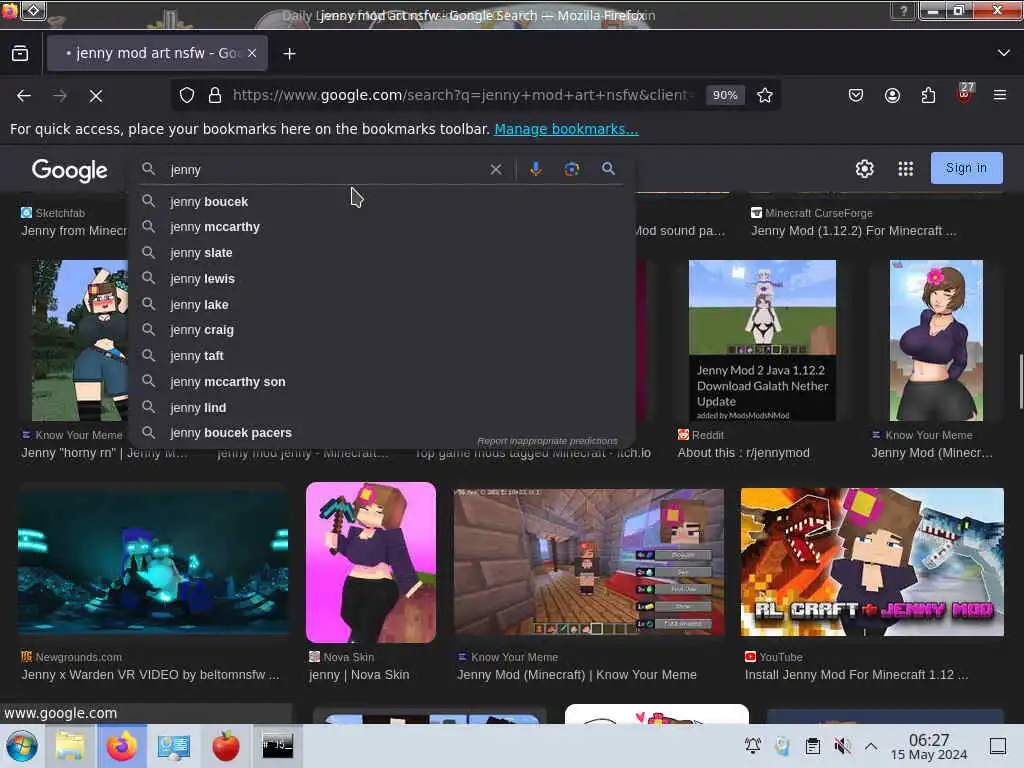Open Firefox application hamburger menu
The height and width of the screenshot is (768, 1024).
coord(1000,95)
